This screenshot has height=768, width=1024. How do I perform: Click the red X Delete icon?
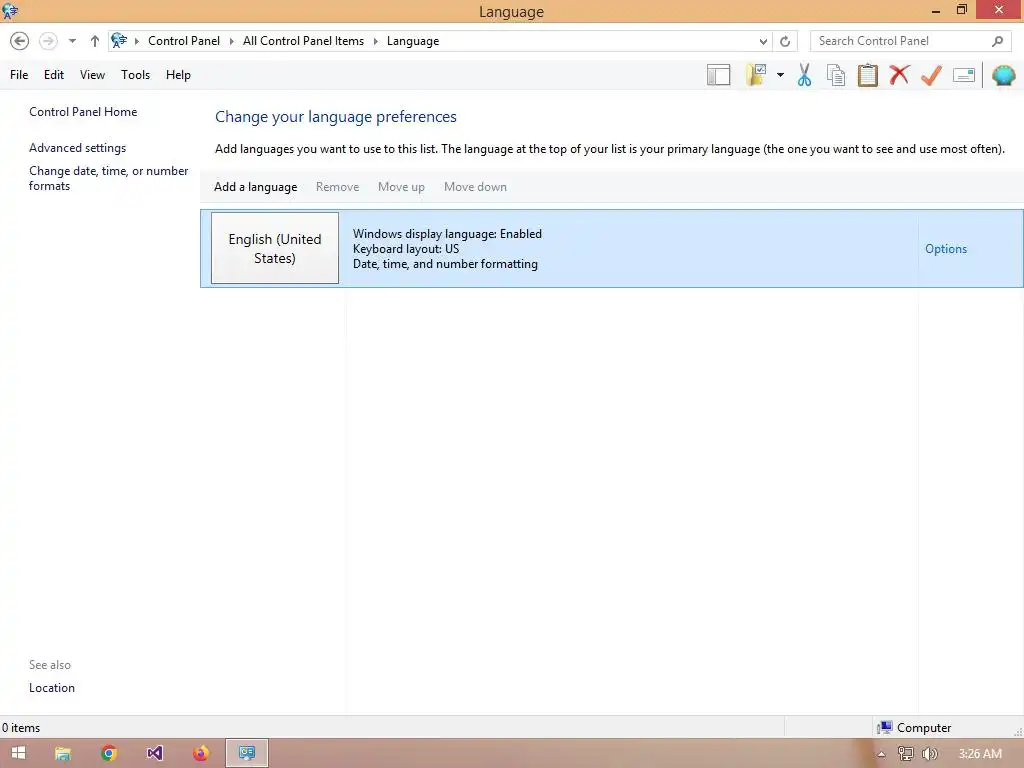[899, 74]
